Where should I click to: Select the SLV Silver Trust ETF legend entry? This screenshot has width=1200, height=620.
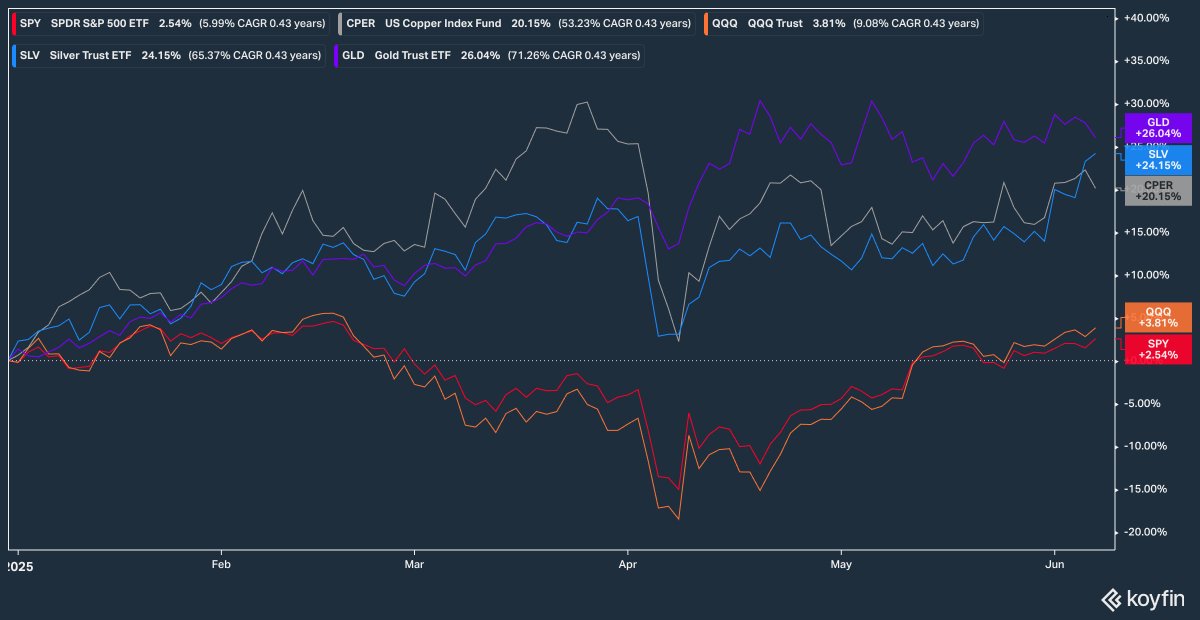(x=170, y=55)
